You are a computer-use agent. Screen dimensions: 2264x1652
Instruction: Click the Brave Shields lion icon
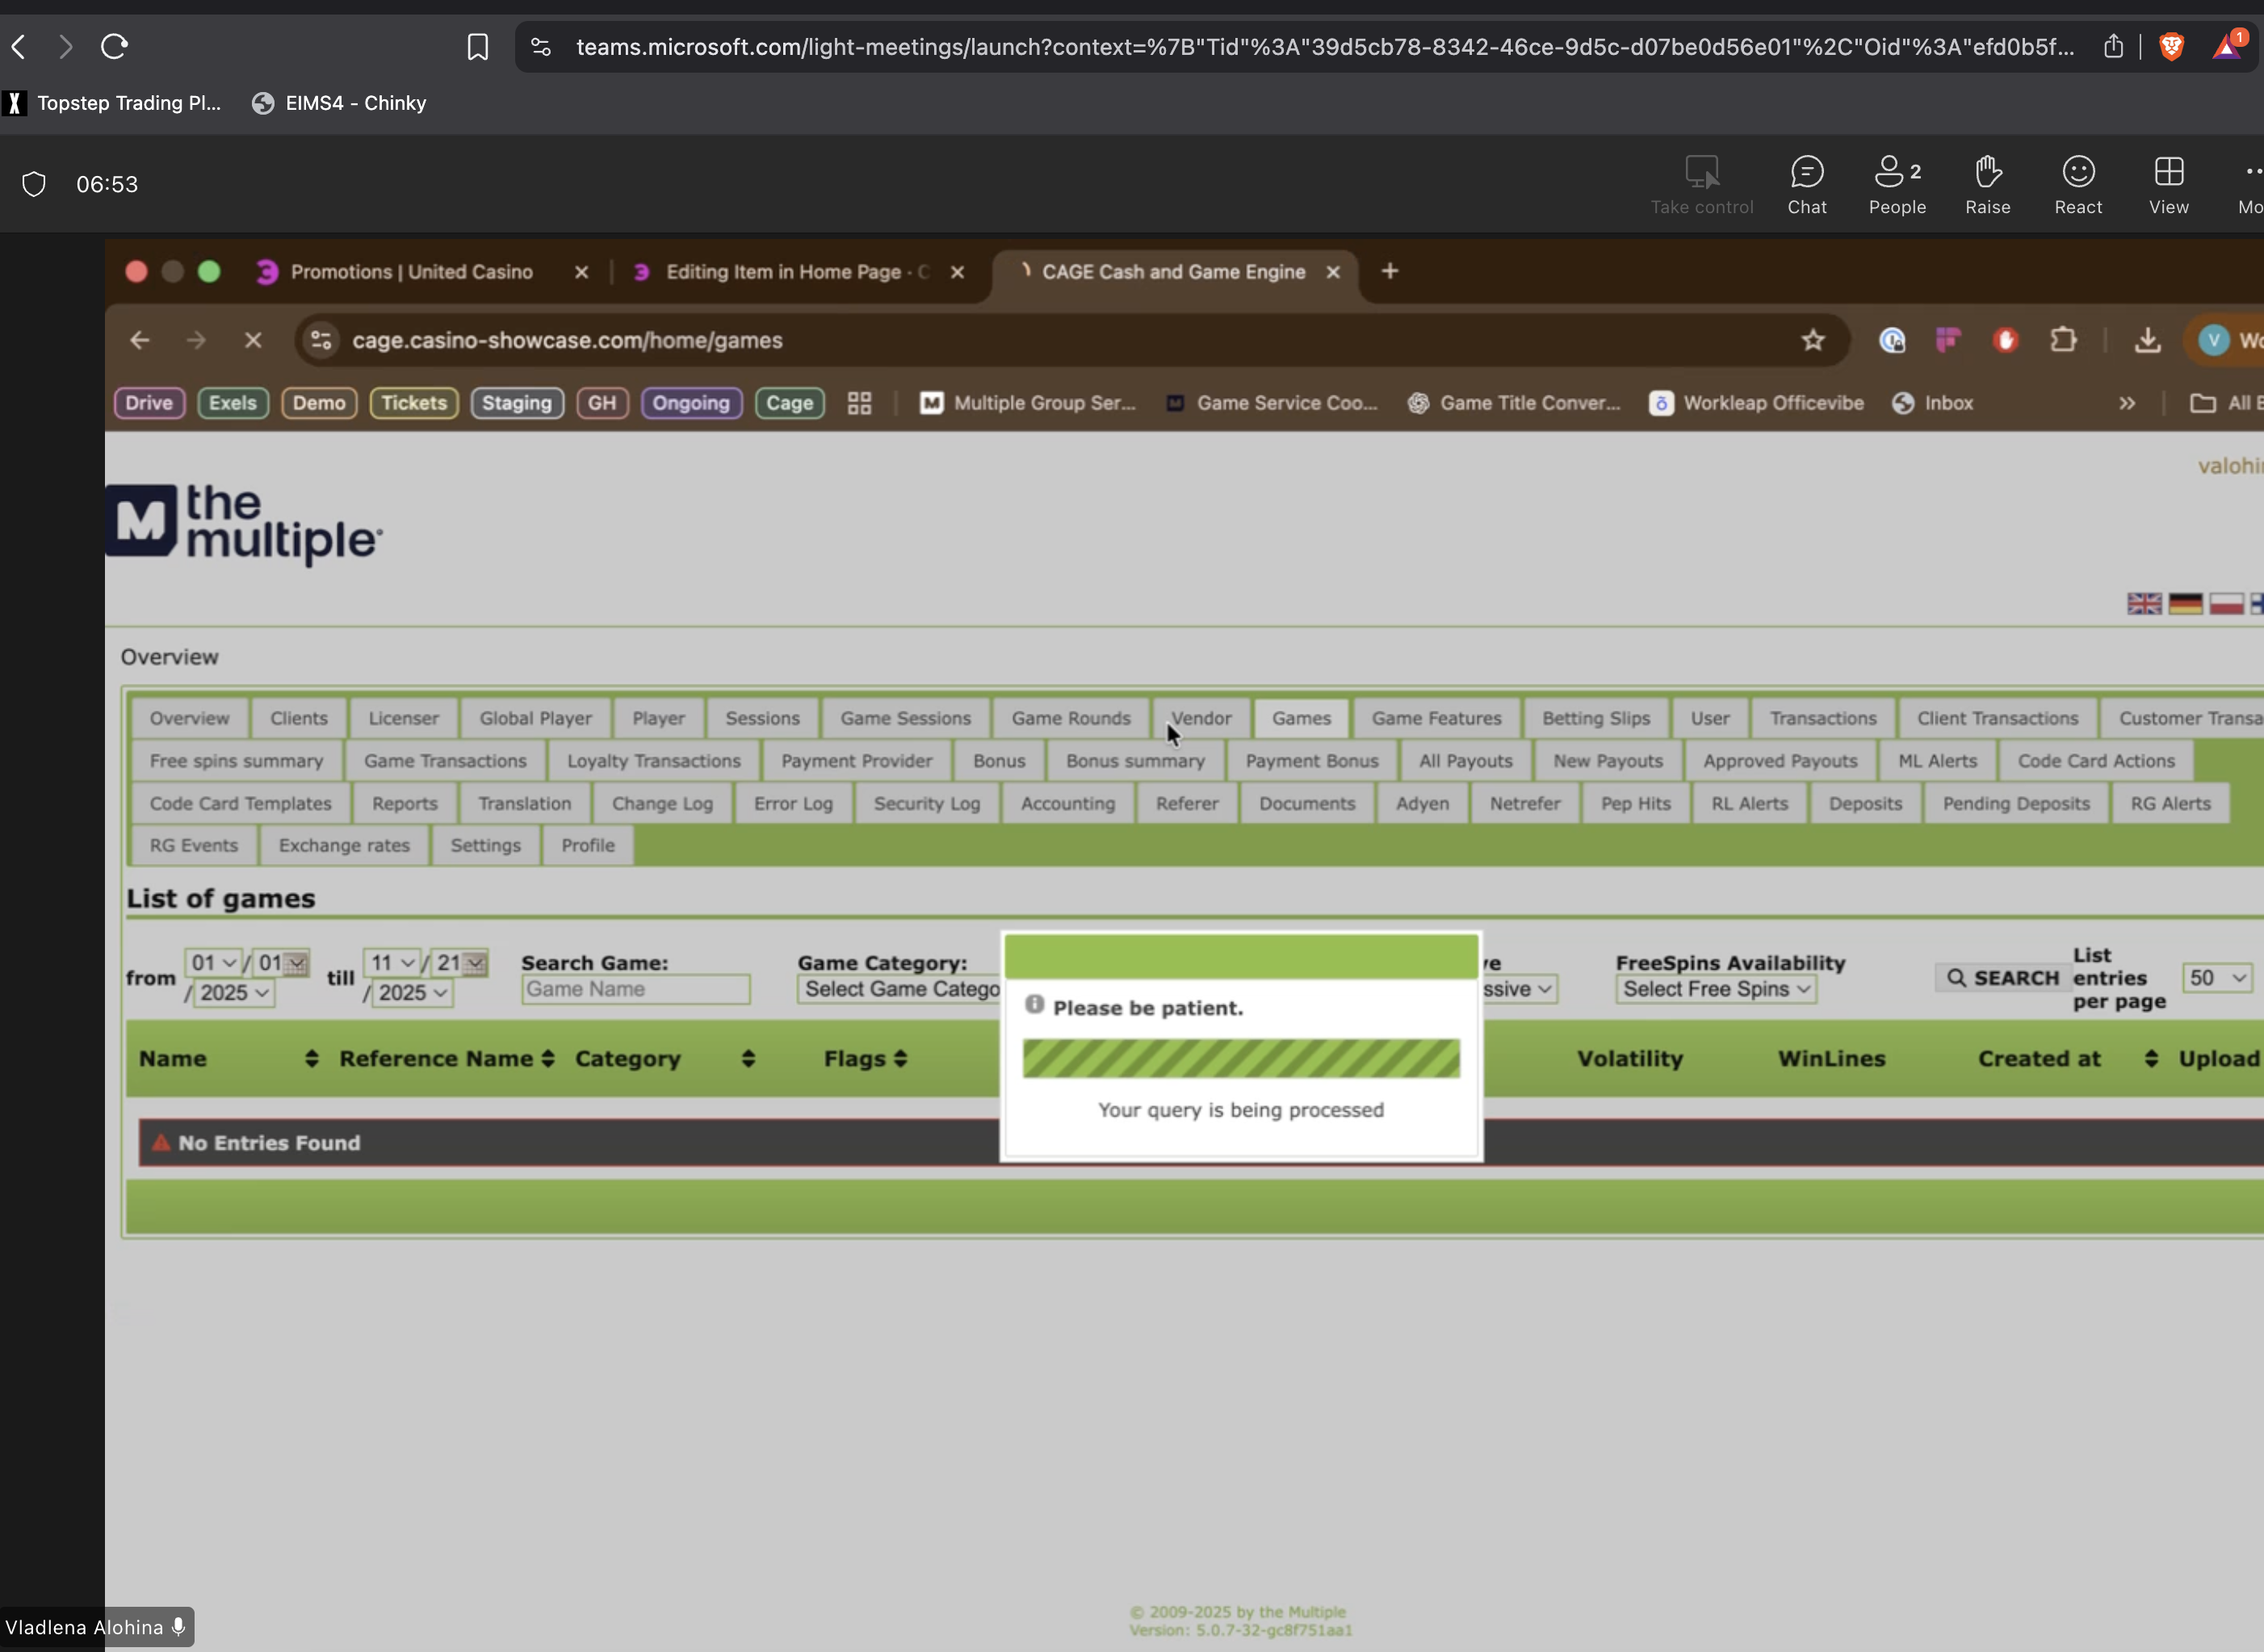pyautogui.click(x=2171, y=47)
